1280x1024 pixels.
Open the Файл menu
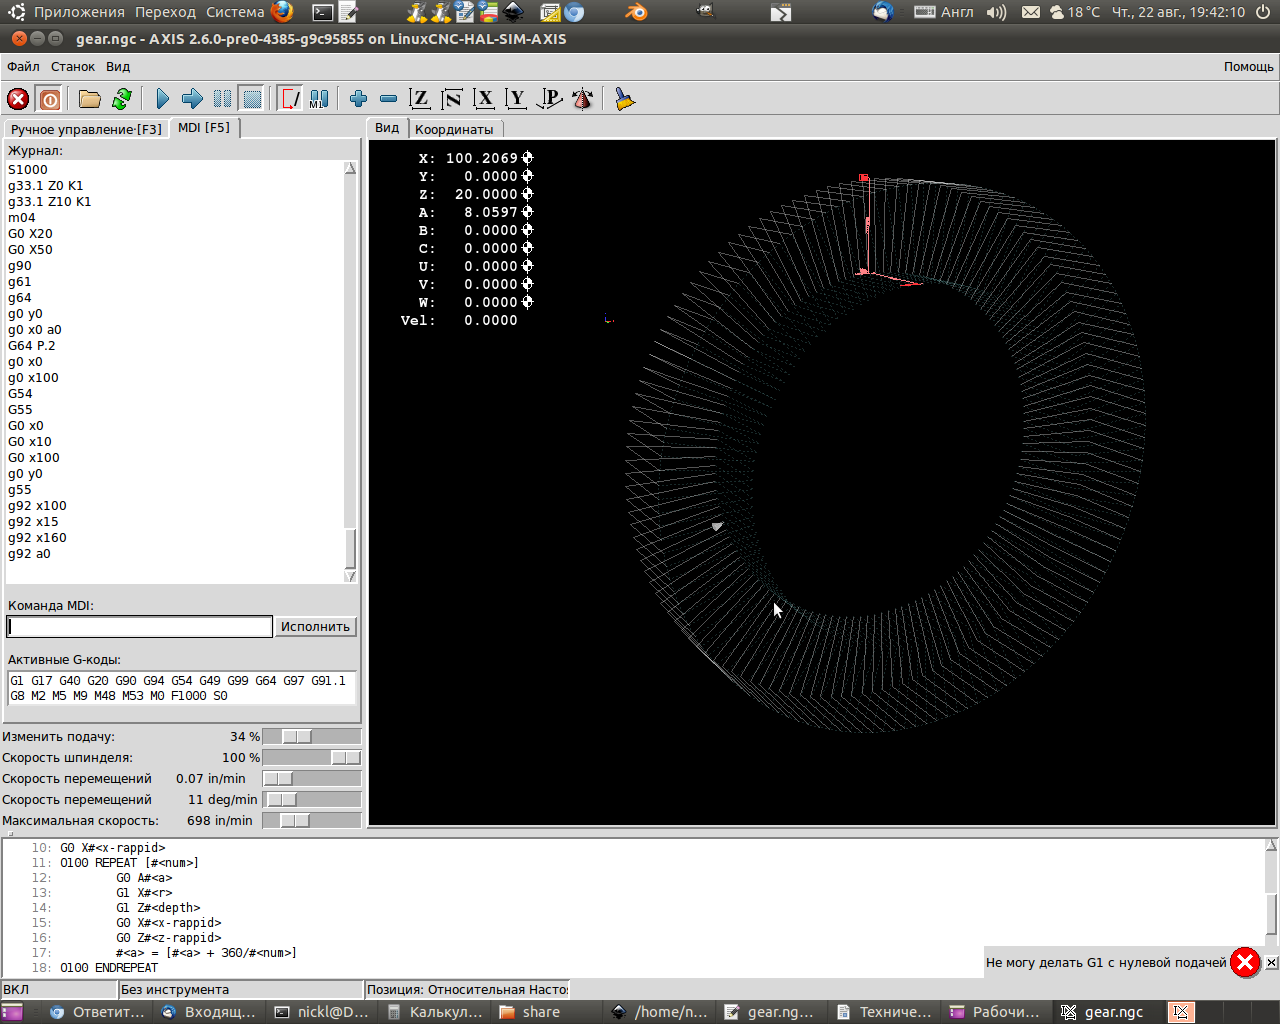pos(23,67)
